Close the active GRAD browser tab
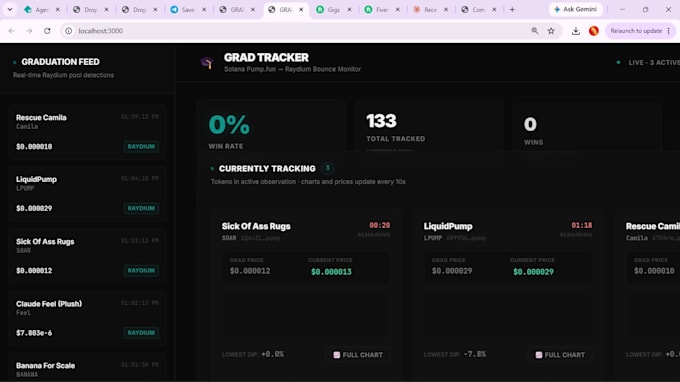The height and width of the screenshot is (382, 680). 301,10
